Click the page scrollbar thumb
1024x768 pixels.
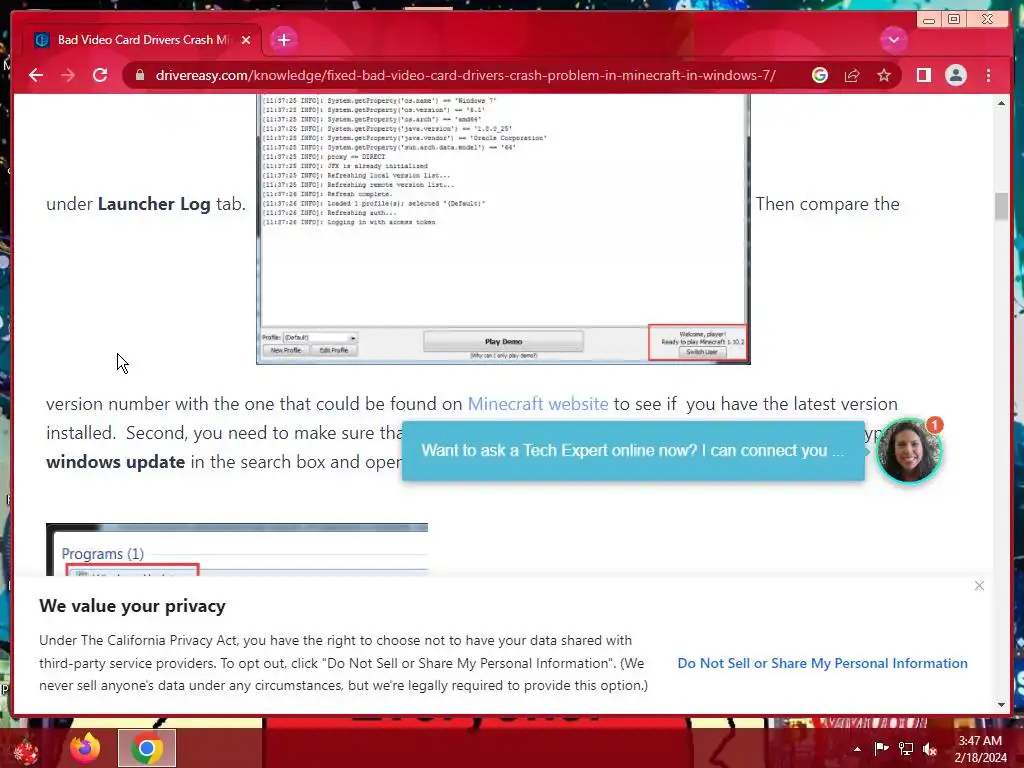tap(1001, 206)
